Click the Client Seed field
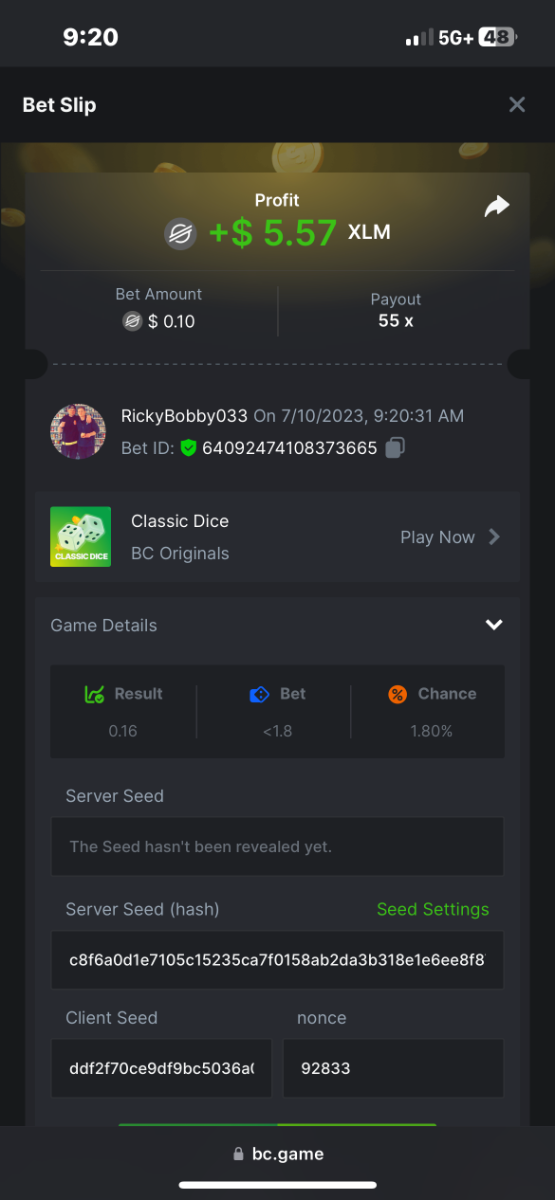Viewport: 555px width, 1200px height. pyautogui.click(x=161, y=1068)
